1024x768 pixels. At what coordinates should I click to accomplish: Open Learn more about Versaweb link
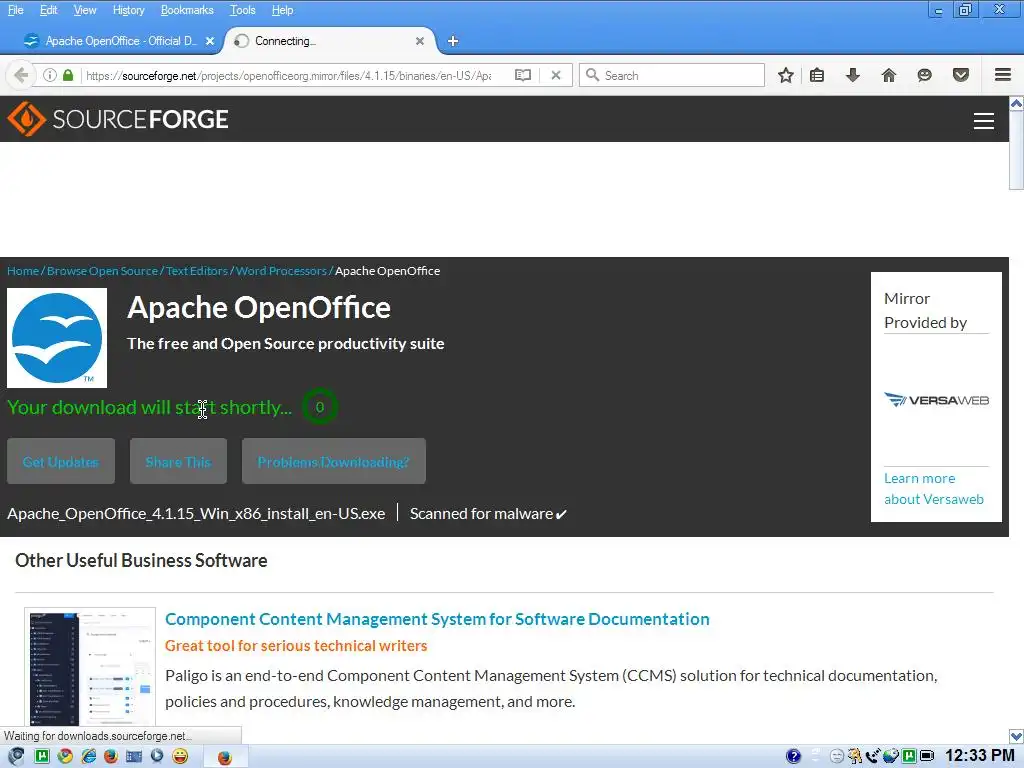coord(934,488)
